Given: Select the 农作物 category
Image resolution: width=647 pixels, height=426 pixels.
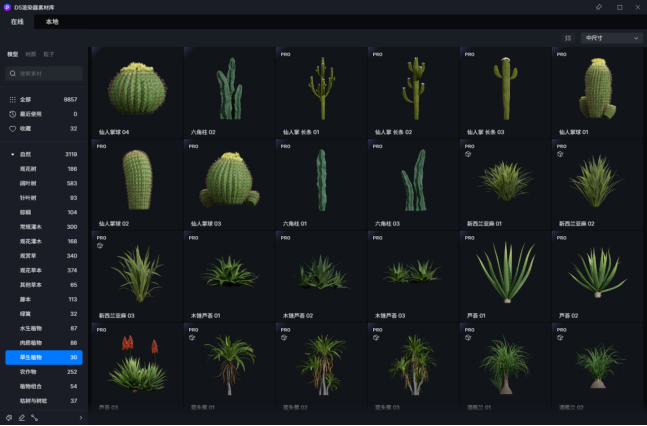Looking at the screenshot, I should point(44,372).
